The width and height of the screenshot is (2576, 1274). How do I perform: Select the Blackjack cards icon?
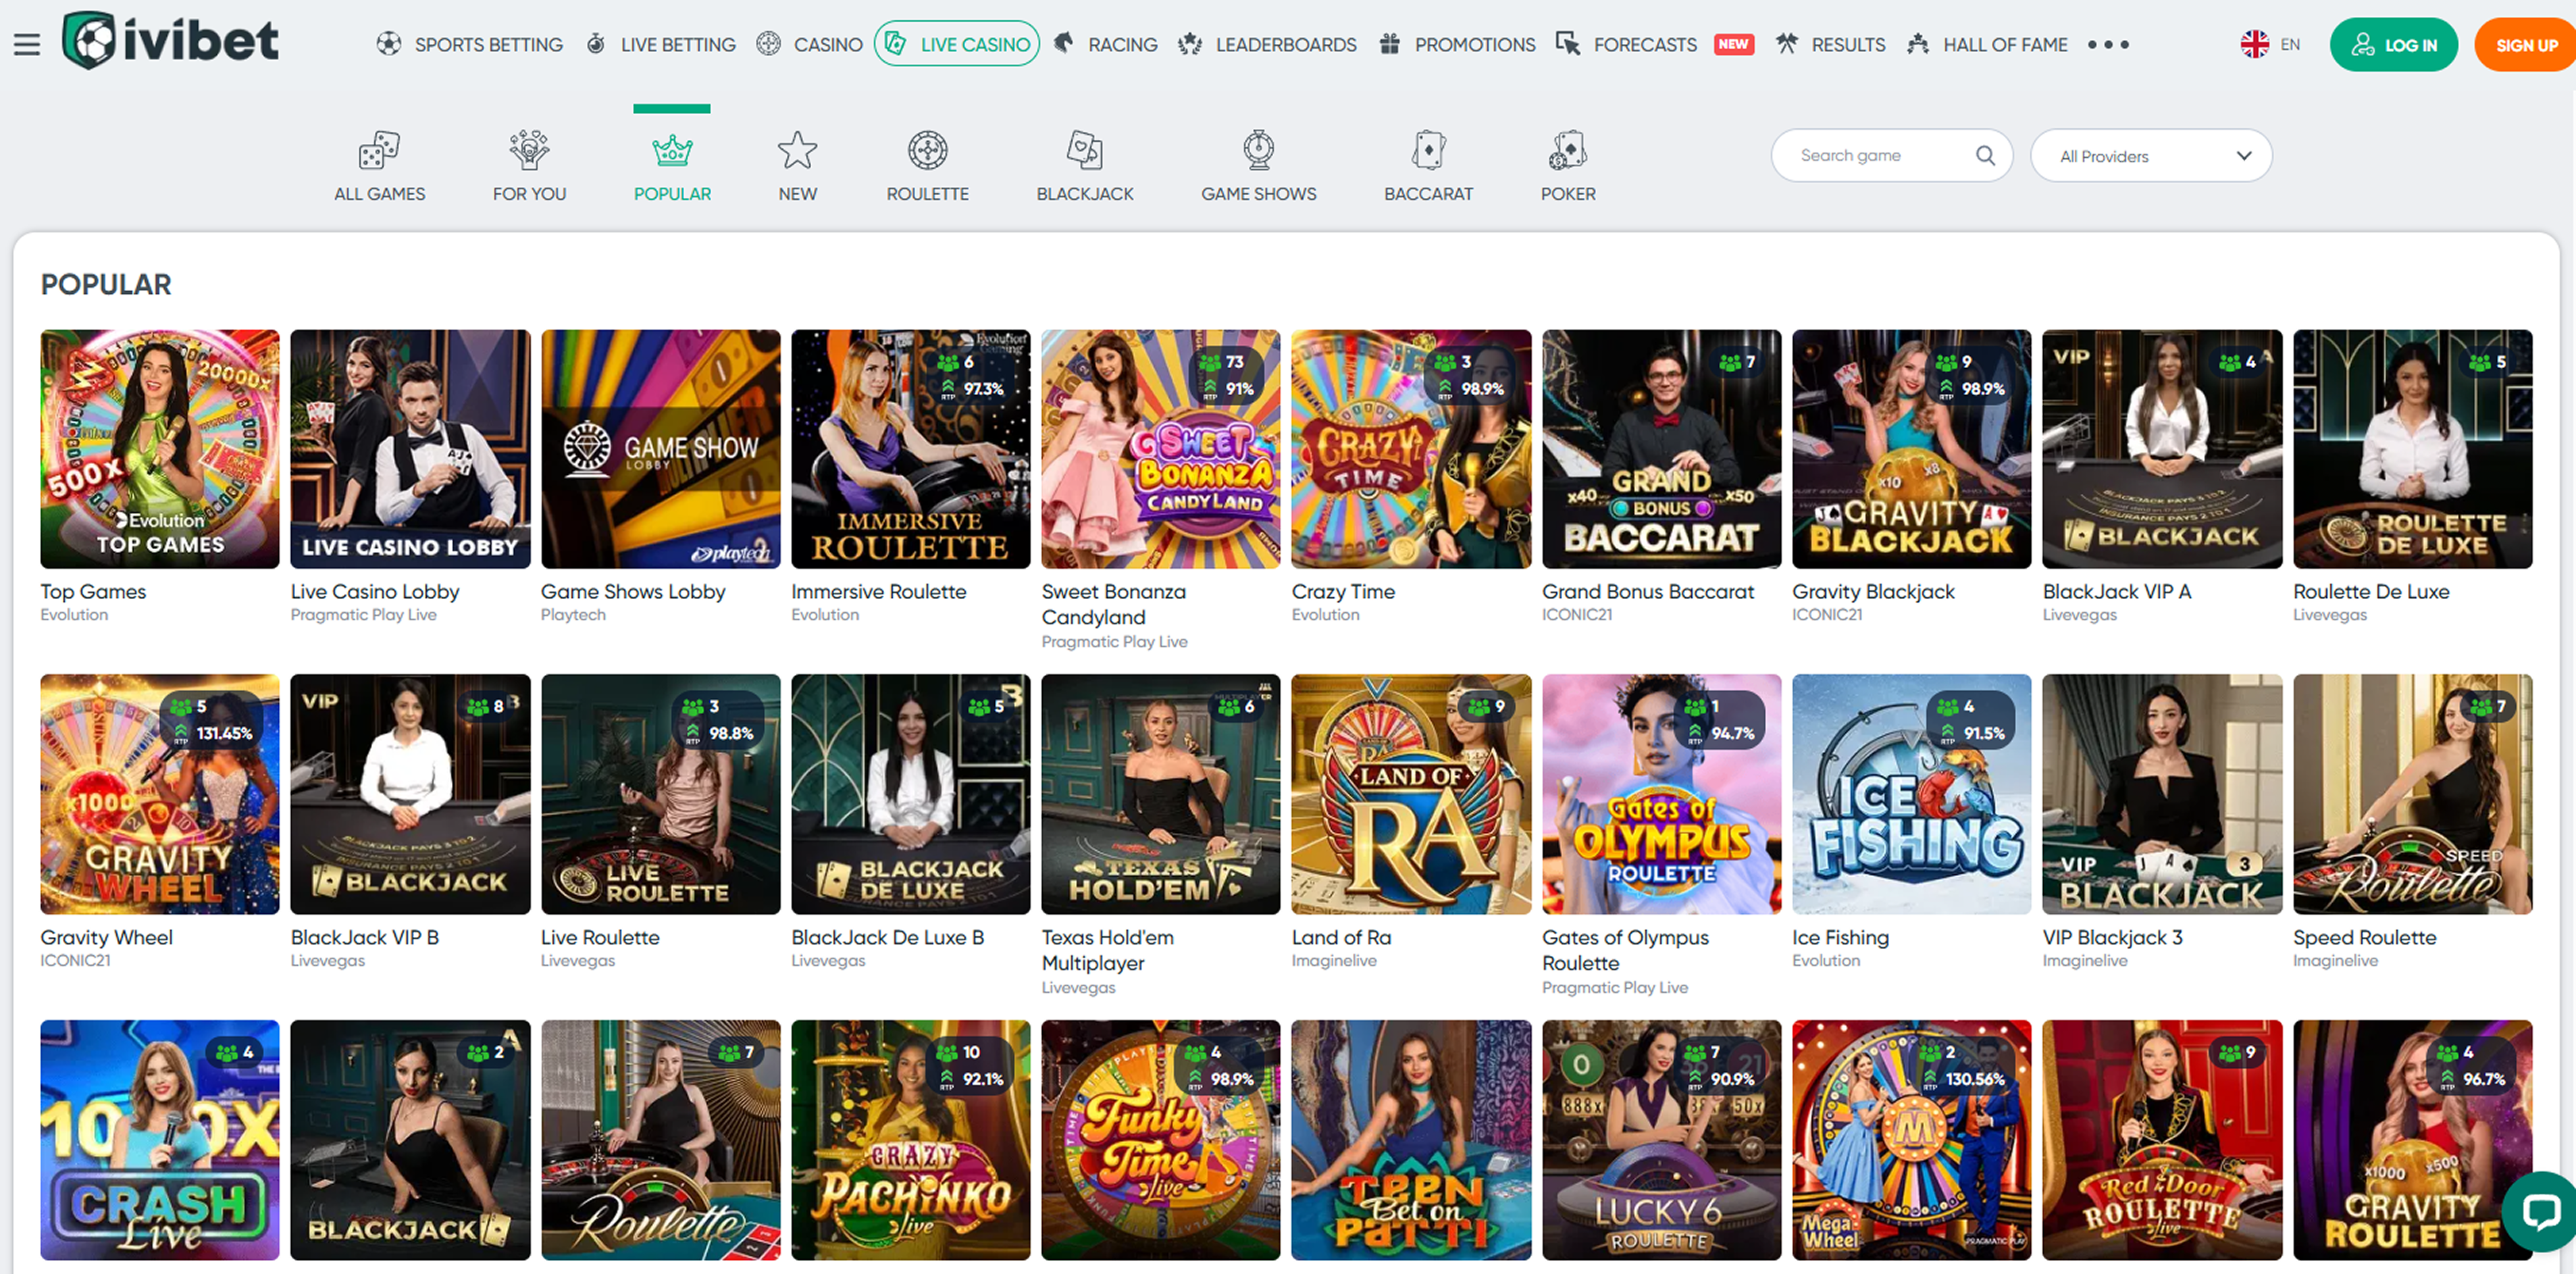(1085, 151)
